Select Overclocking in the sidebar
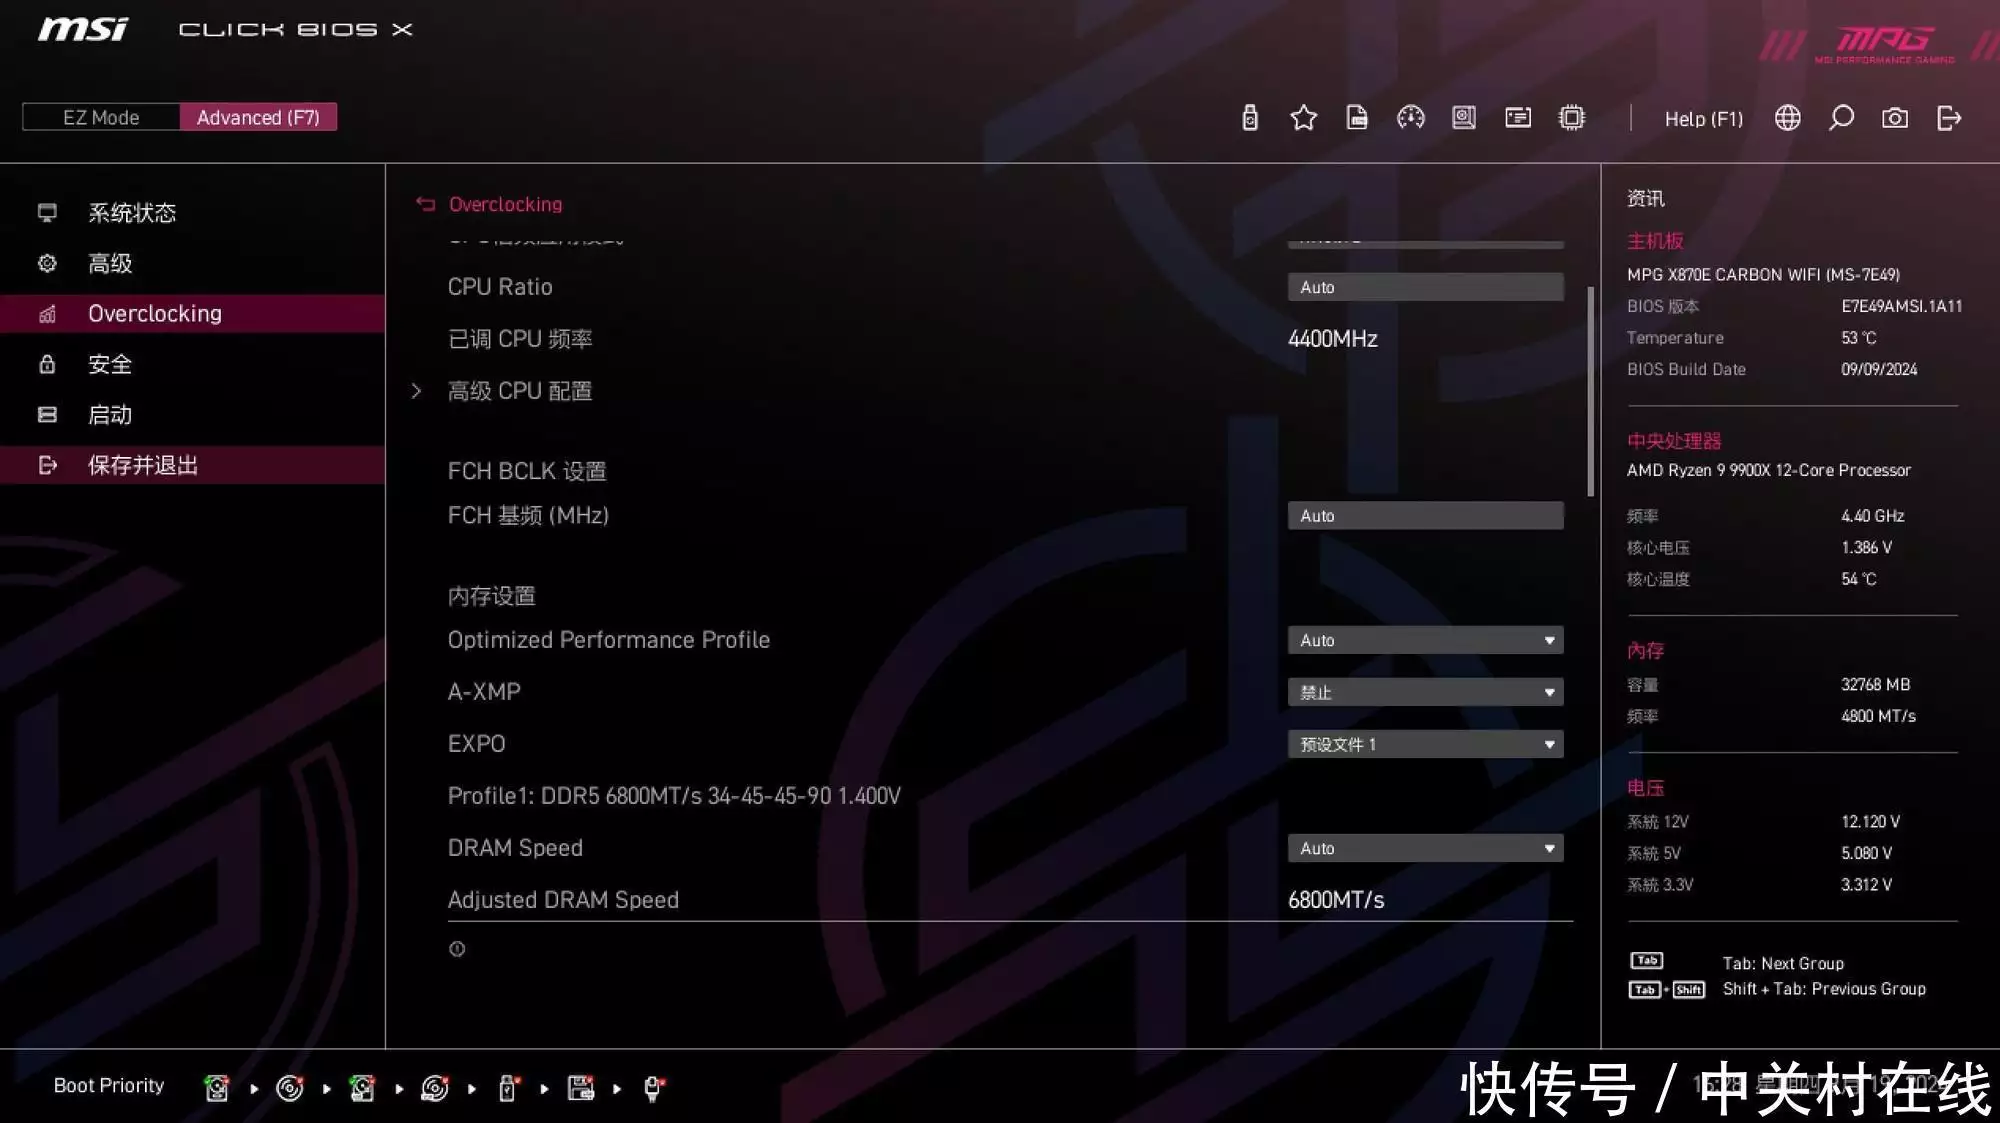2000x1123 pixels. tap(192, 314)
